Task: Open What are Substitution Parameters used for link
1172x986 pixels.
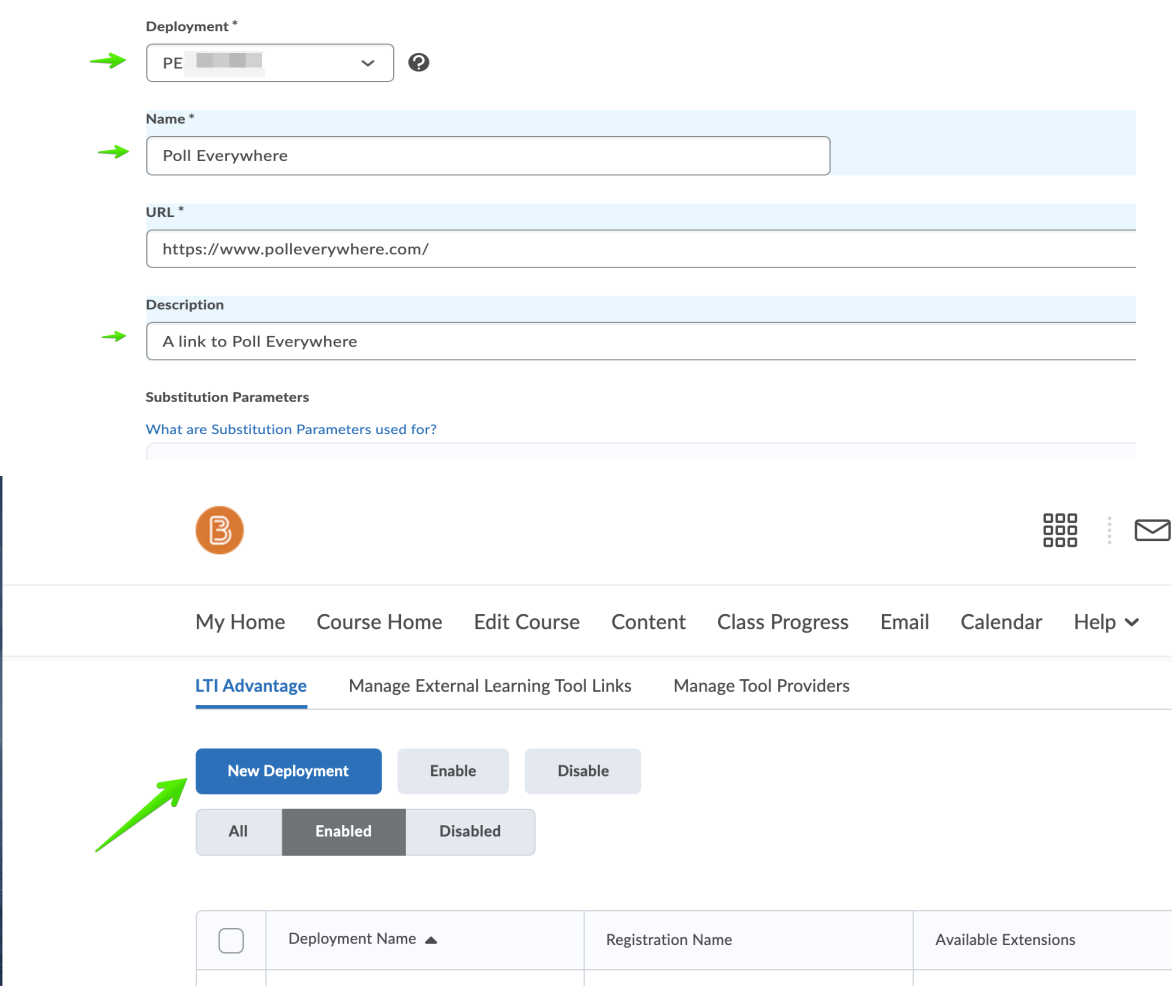Action: click(x=292, y=429)
